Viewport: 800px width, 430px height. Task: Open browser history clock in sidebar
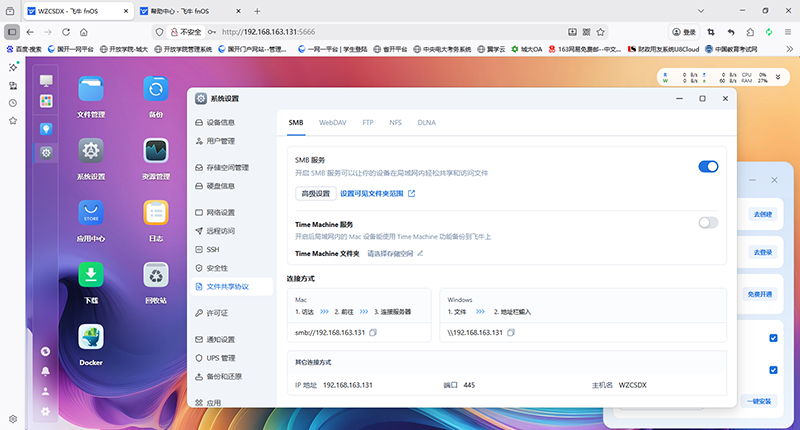13,103
